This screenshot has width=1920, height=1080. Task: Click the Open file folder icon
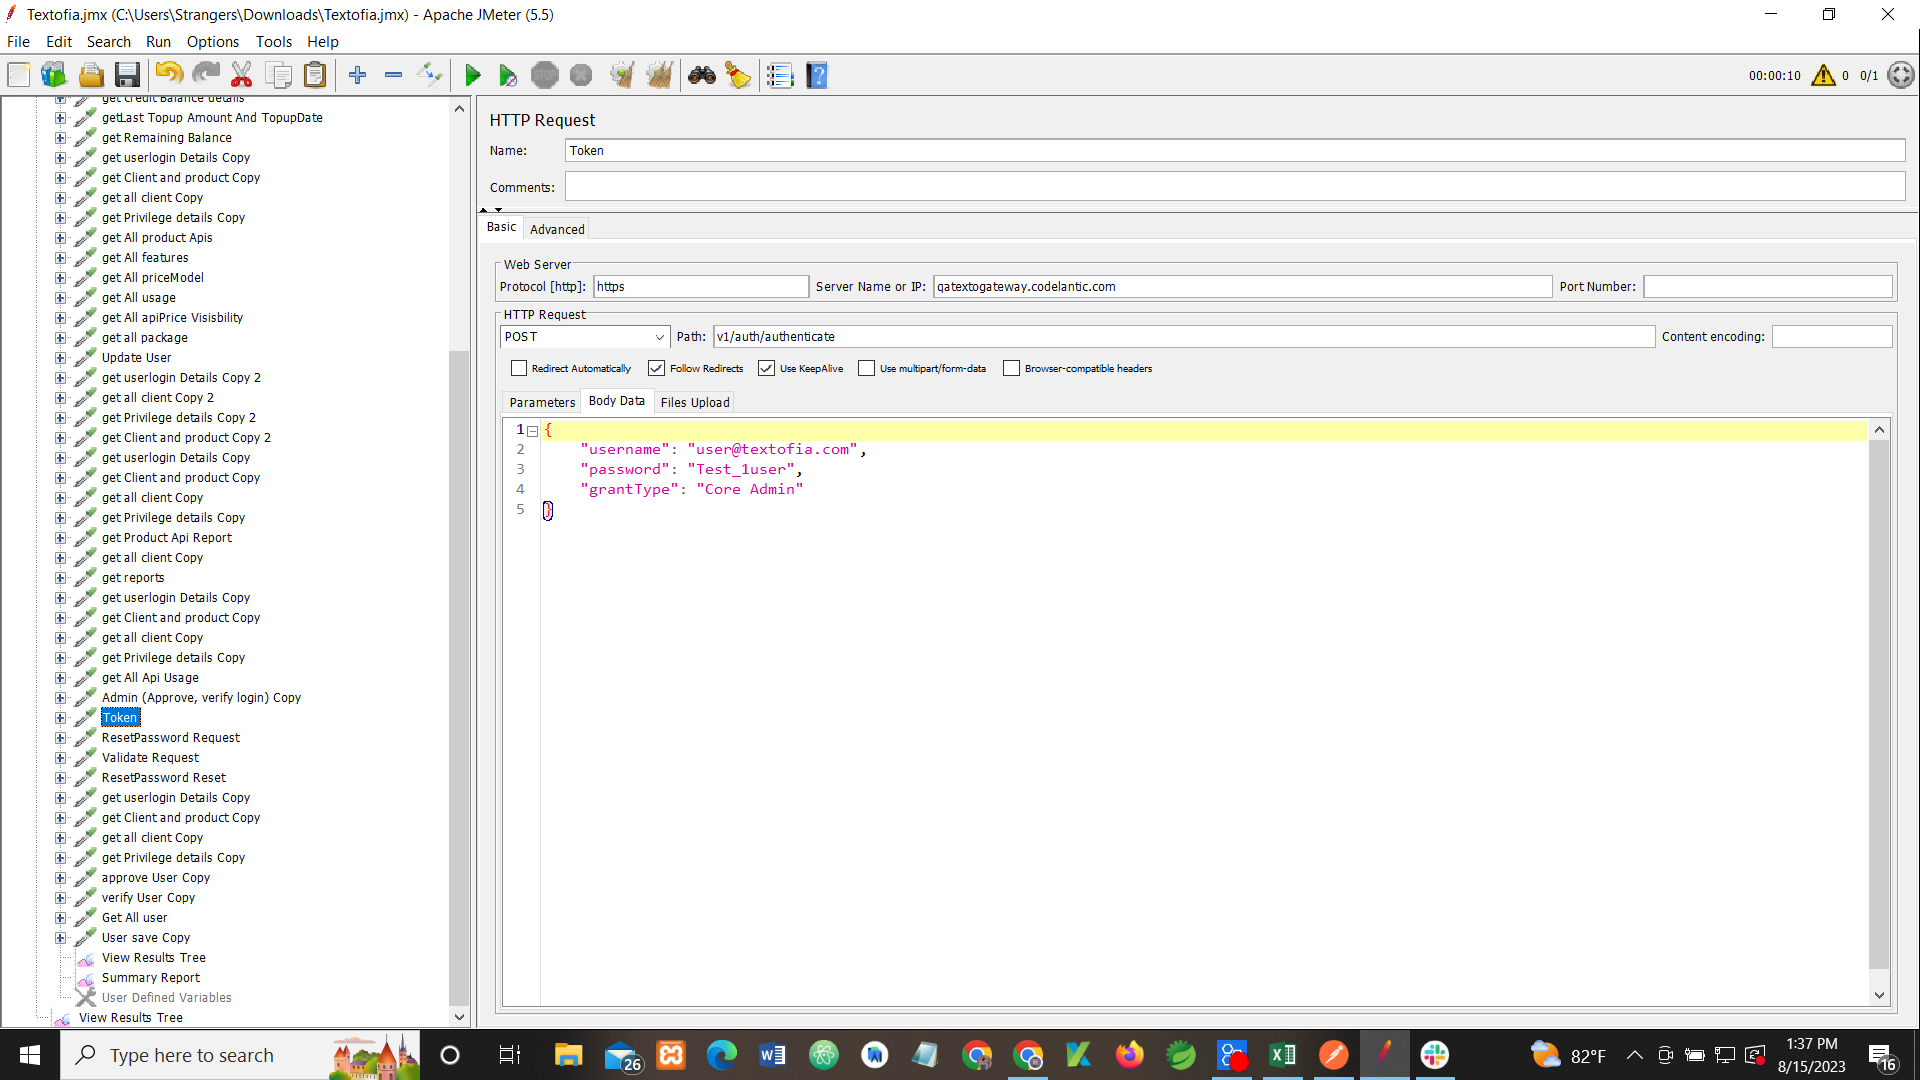91,75
